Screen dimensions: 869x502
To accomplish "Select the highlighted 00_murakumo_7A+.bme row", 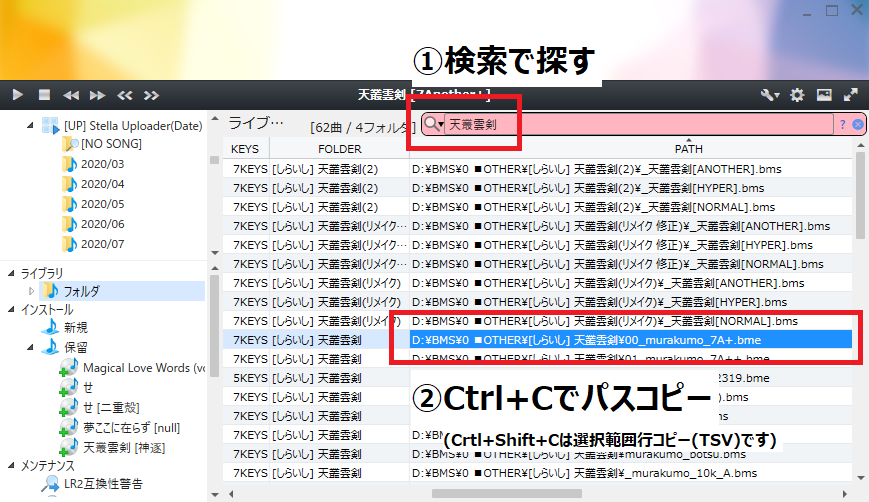I will [538, 340].
